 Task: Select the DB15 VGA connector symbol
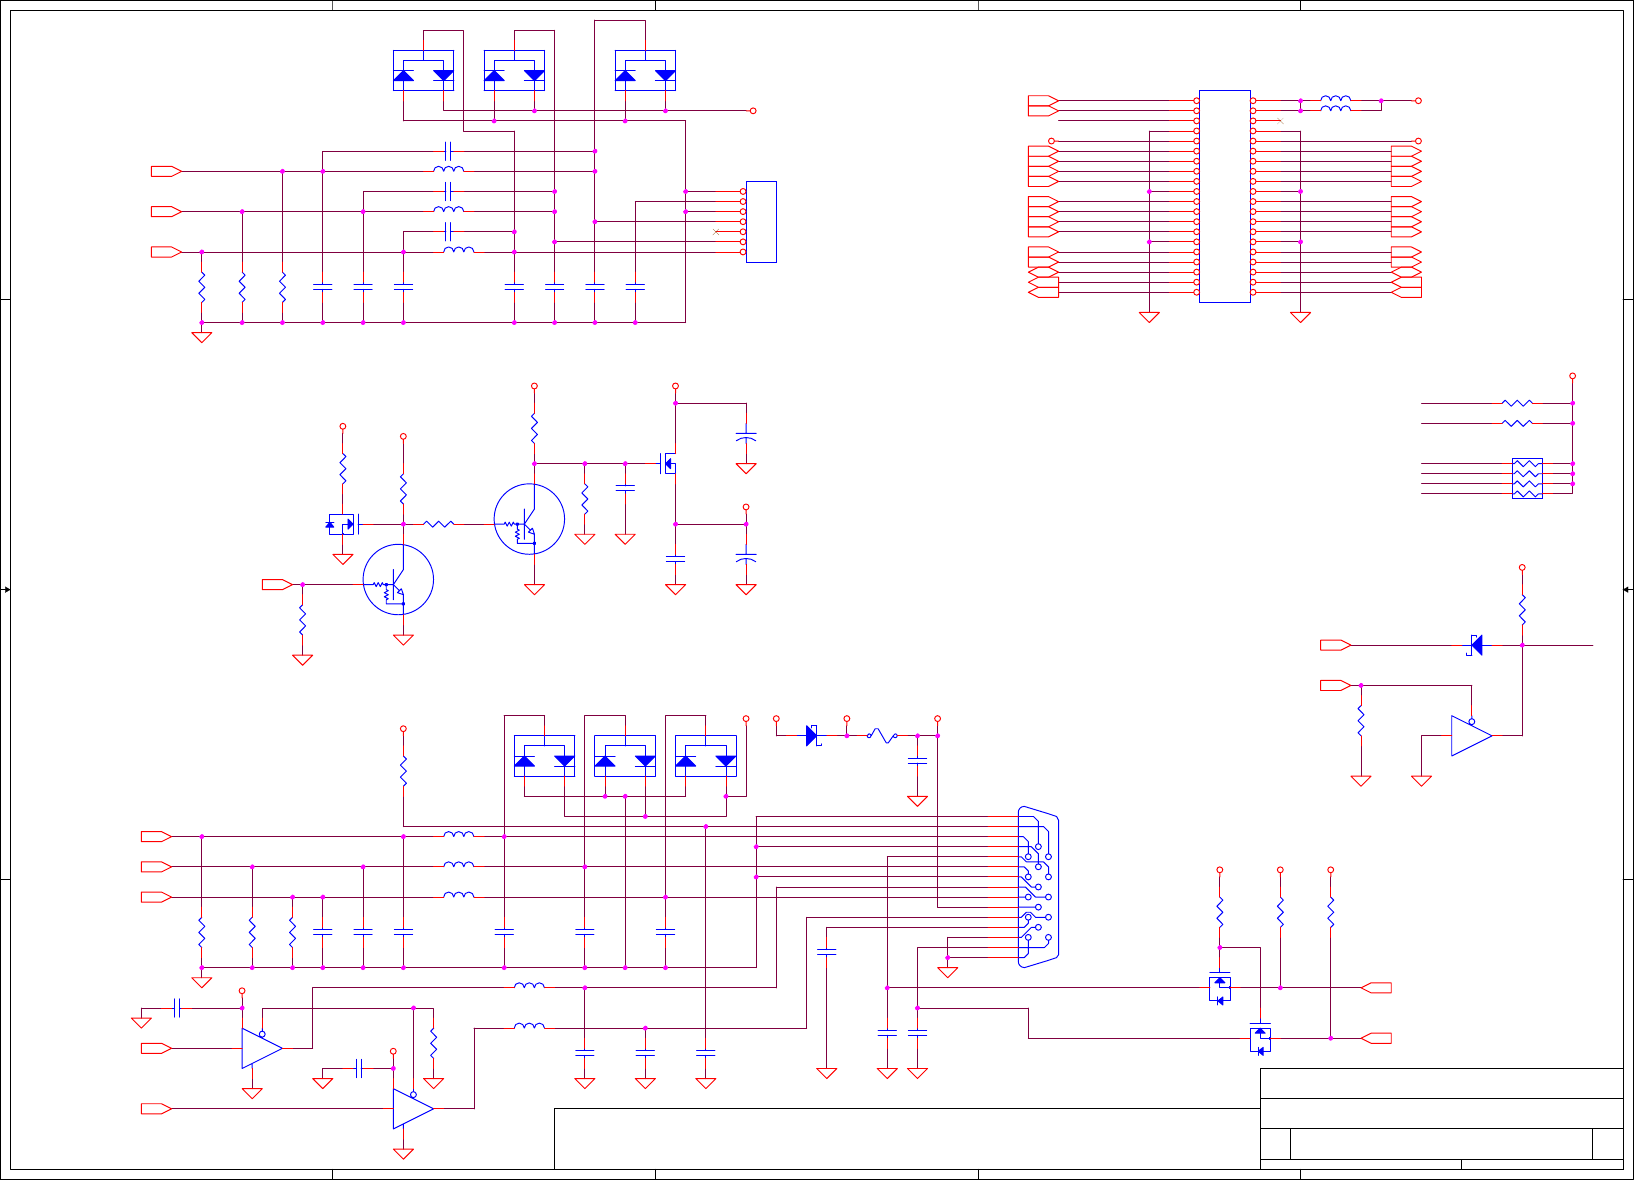coord(1038,886)
